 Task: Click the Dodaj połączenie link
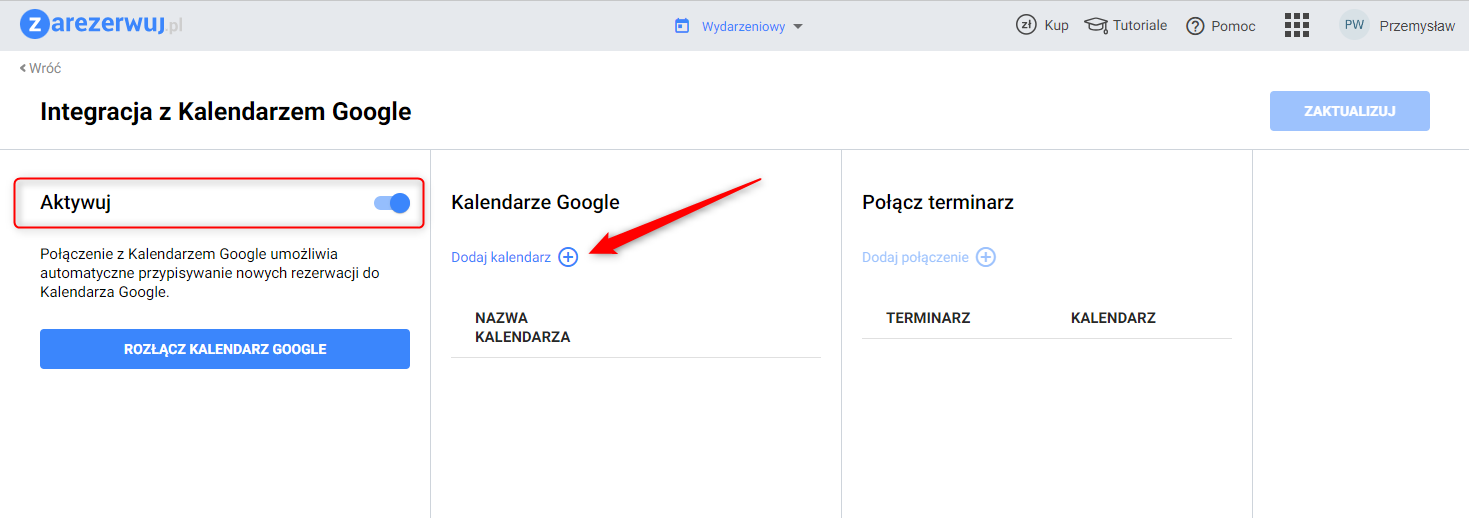[x=915, y=257]
